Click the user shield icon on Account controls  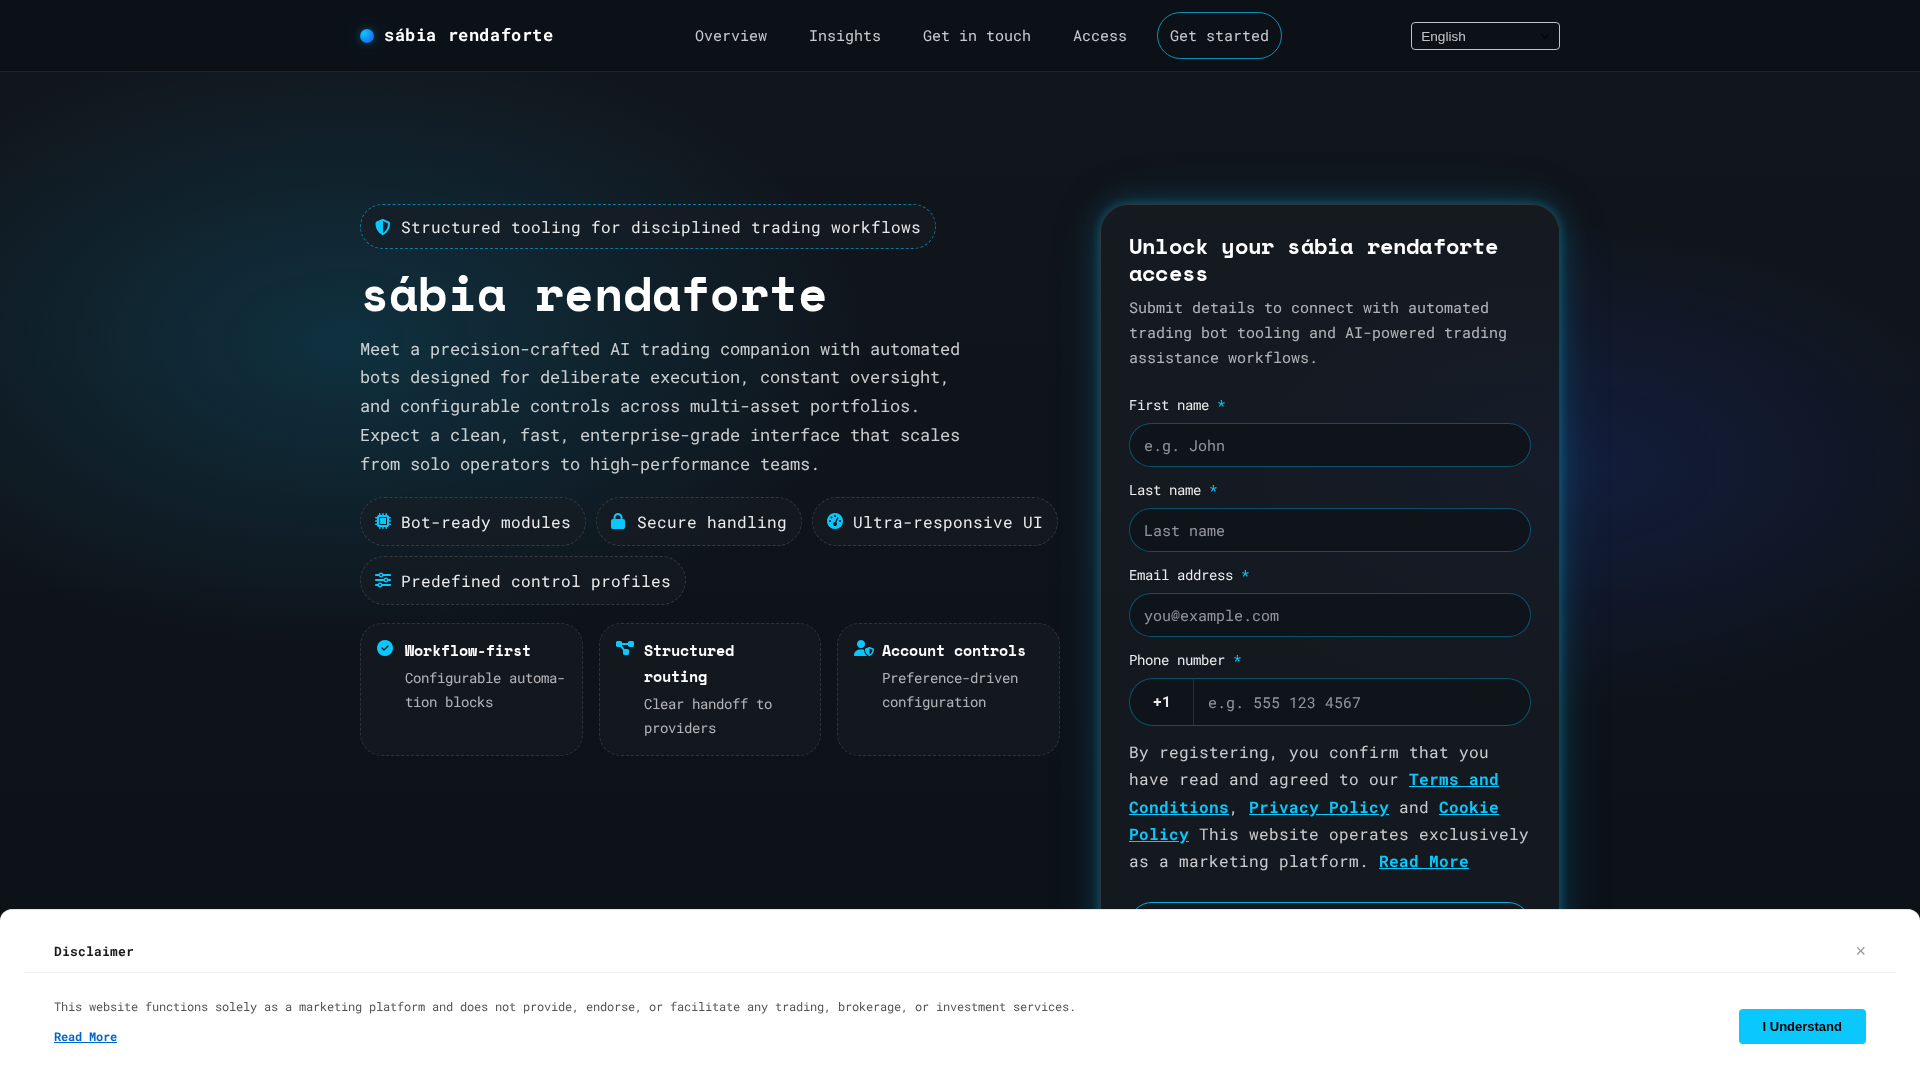click(x=864, y=648)
